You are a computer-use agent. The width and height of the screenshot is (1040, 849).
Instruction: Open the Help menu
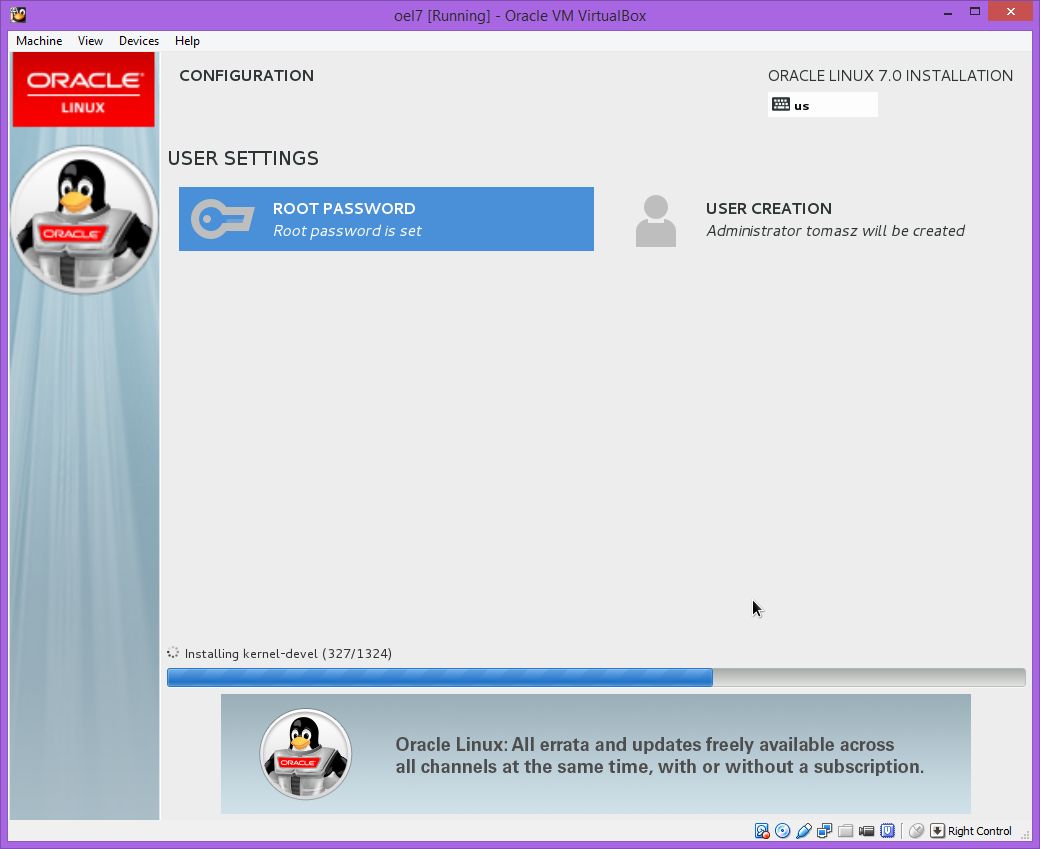(x=187, y=40)
